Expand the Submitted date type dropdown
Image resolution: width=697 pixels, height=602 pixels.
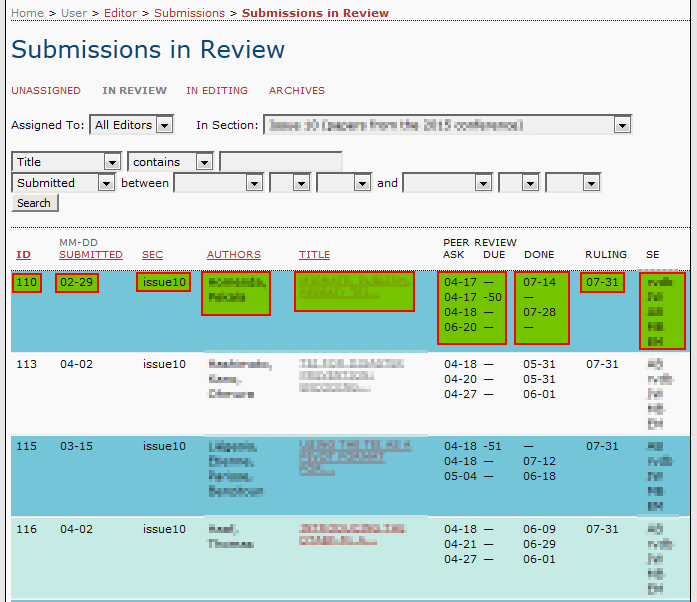(64, 183)
